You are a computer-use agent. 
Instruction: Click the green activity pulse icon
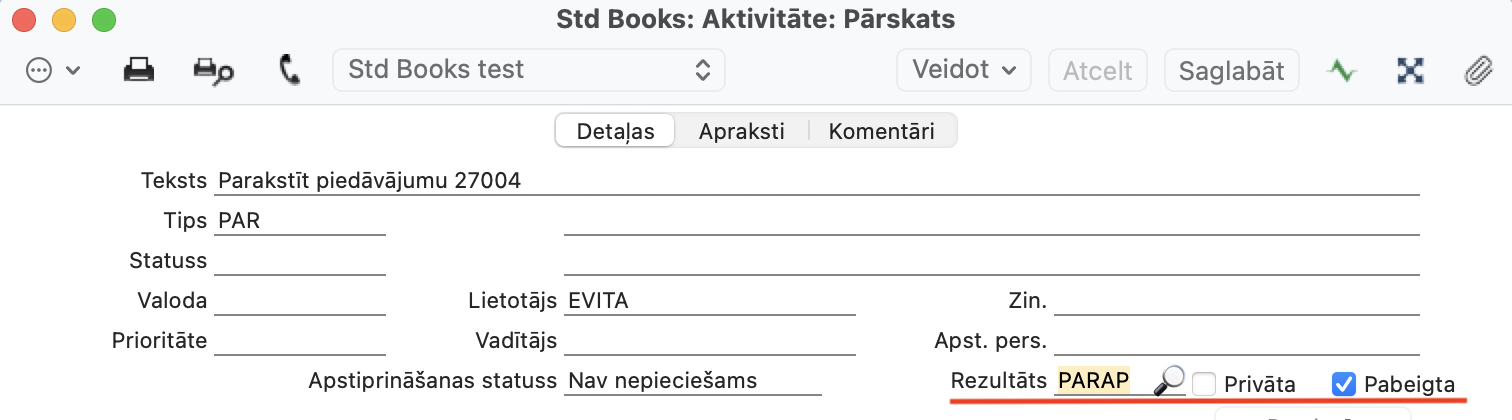pyautogui.click(x=1341, y=70)
